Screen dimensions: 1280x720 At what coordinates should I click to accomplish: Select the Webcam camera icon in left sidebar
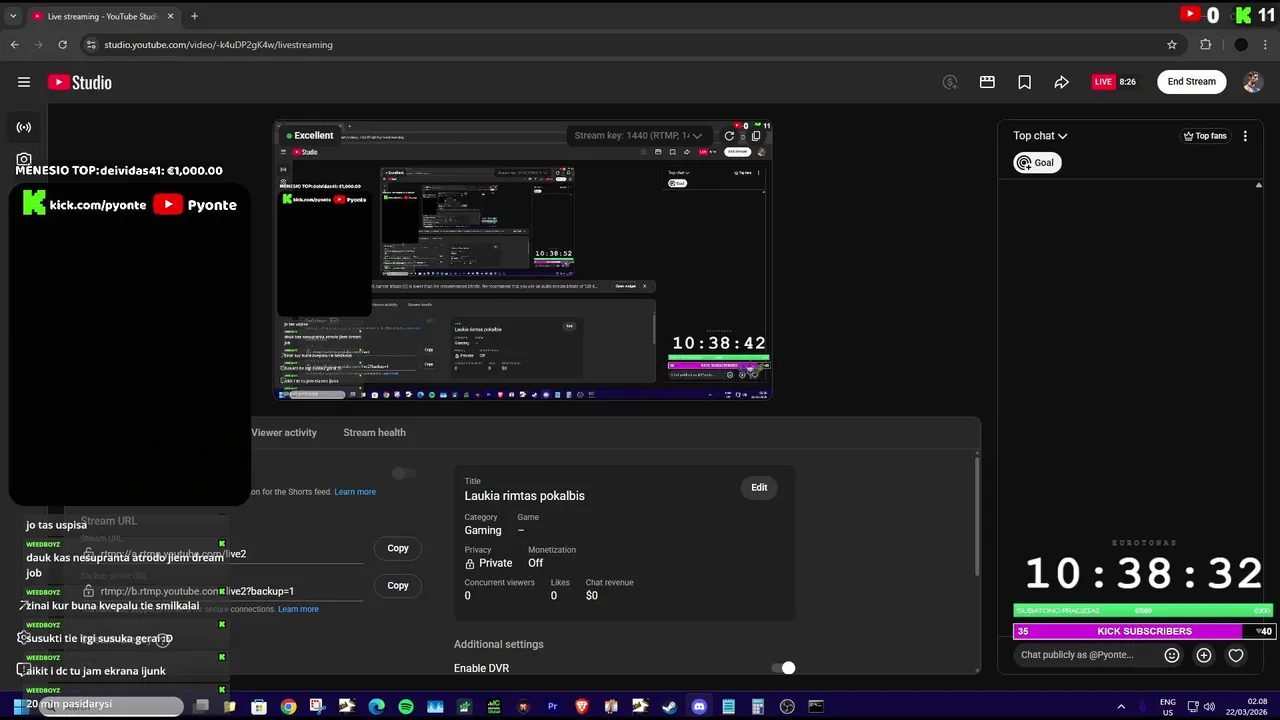[24, 159]
